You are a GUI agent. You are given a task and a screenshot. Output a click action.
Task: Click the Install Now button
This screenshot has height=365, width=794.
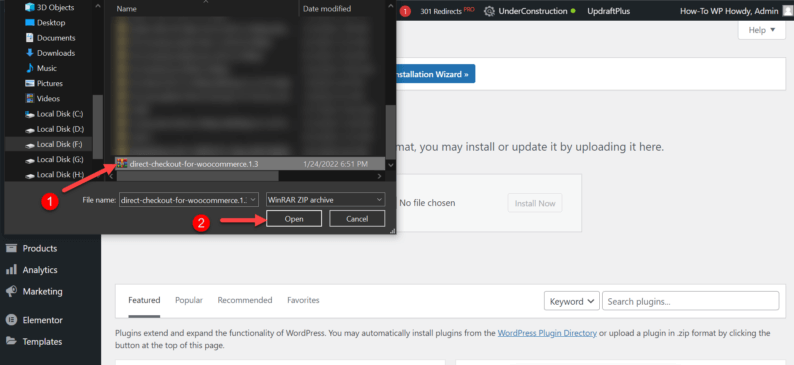[535, 203]
